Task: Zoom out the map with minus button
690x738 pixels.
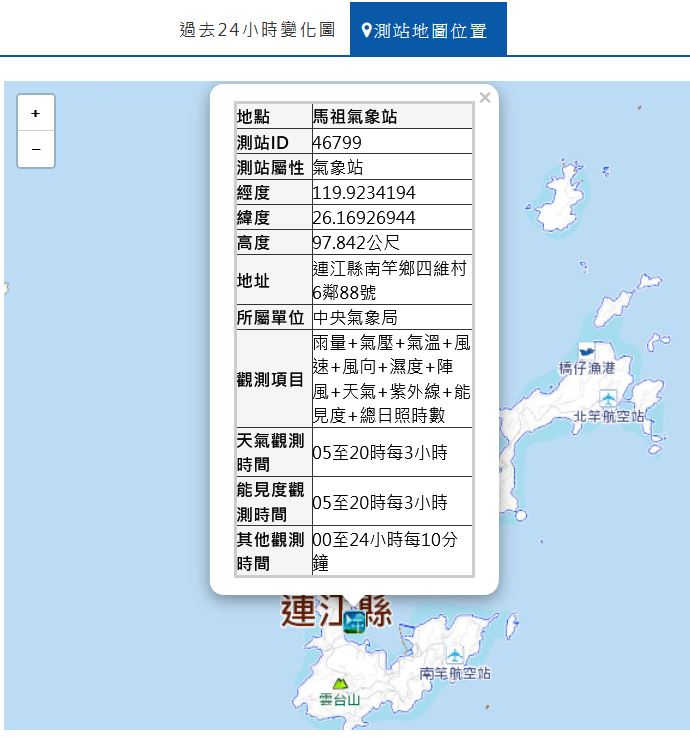Action: [36, 149]
